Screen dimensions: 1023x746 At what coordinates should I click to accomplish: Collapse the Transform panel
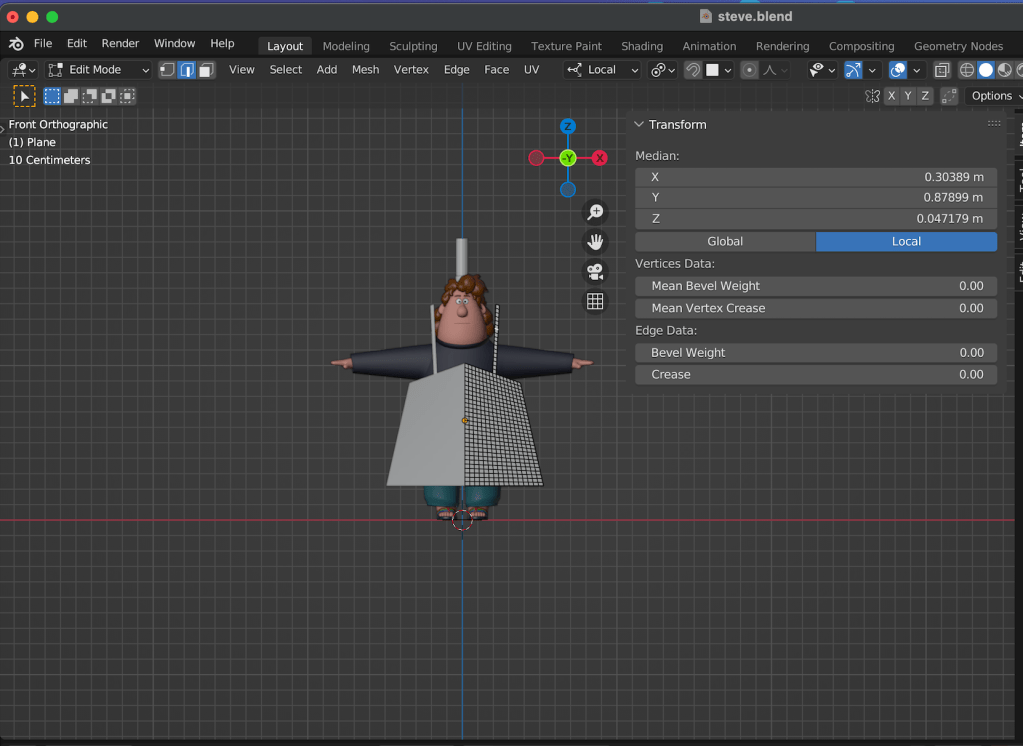pos(639,124)
